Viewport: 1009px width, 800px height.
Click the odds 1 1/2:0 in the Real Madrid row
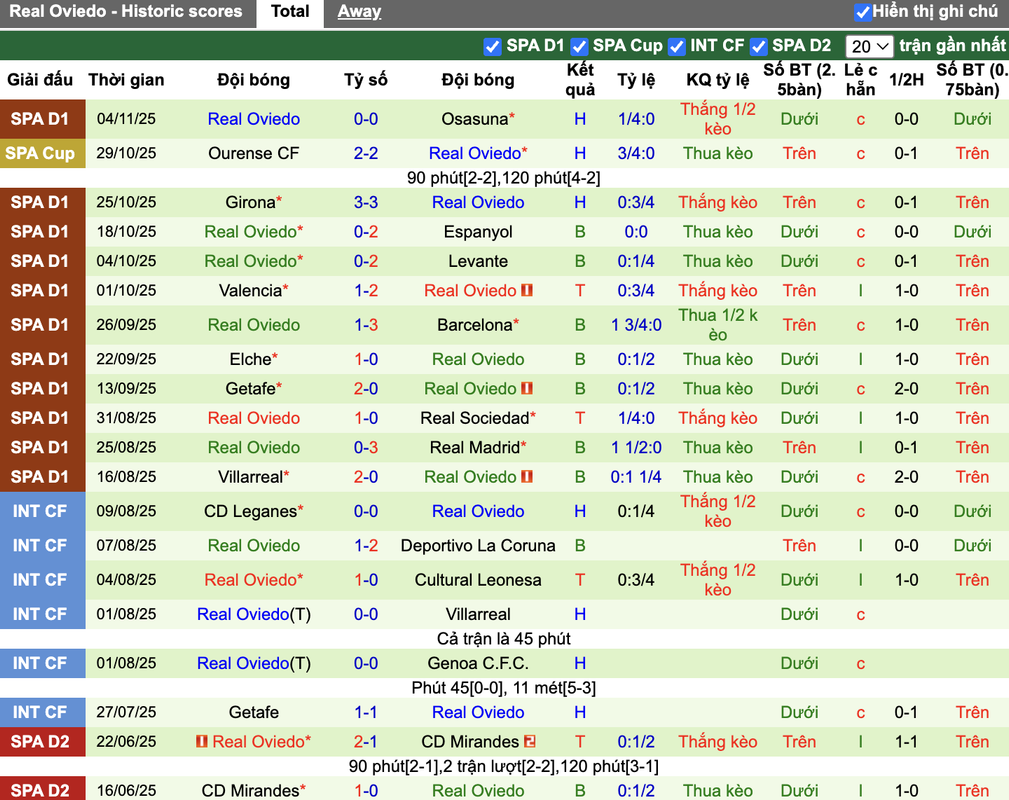[636, 447]
